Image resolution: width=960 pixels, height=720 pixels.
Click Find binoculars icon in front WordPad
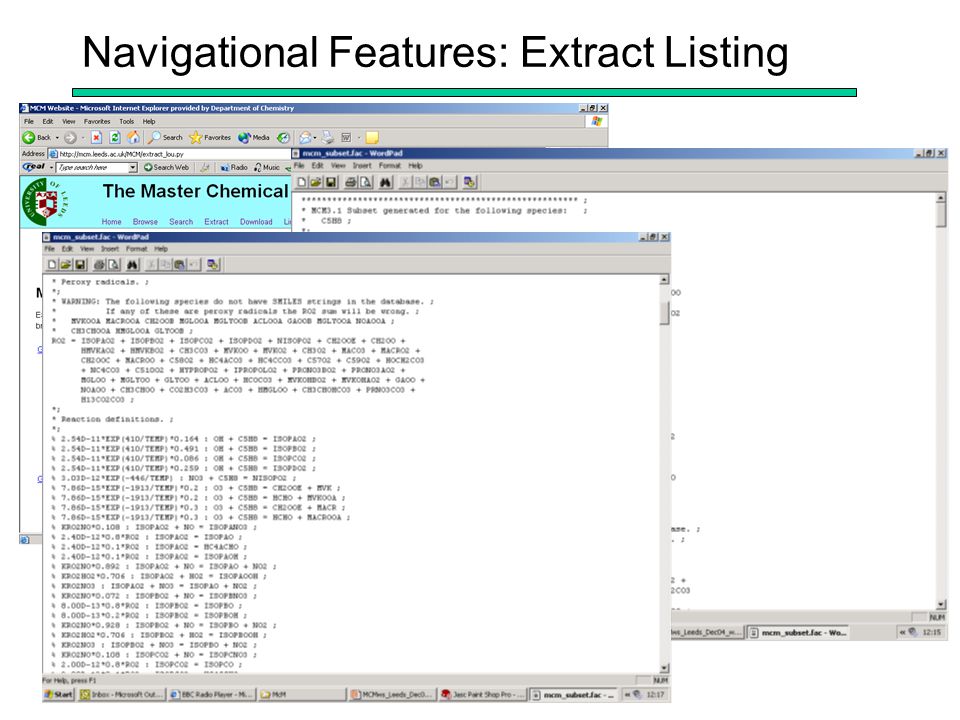click(x=132, y=264)
